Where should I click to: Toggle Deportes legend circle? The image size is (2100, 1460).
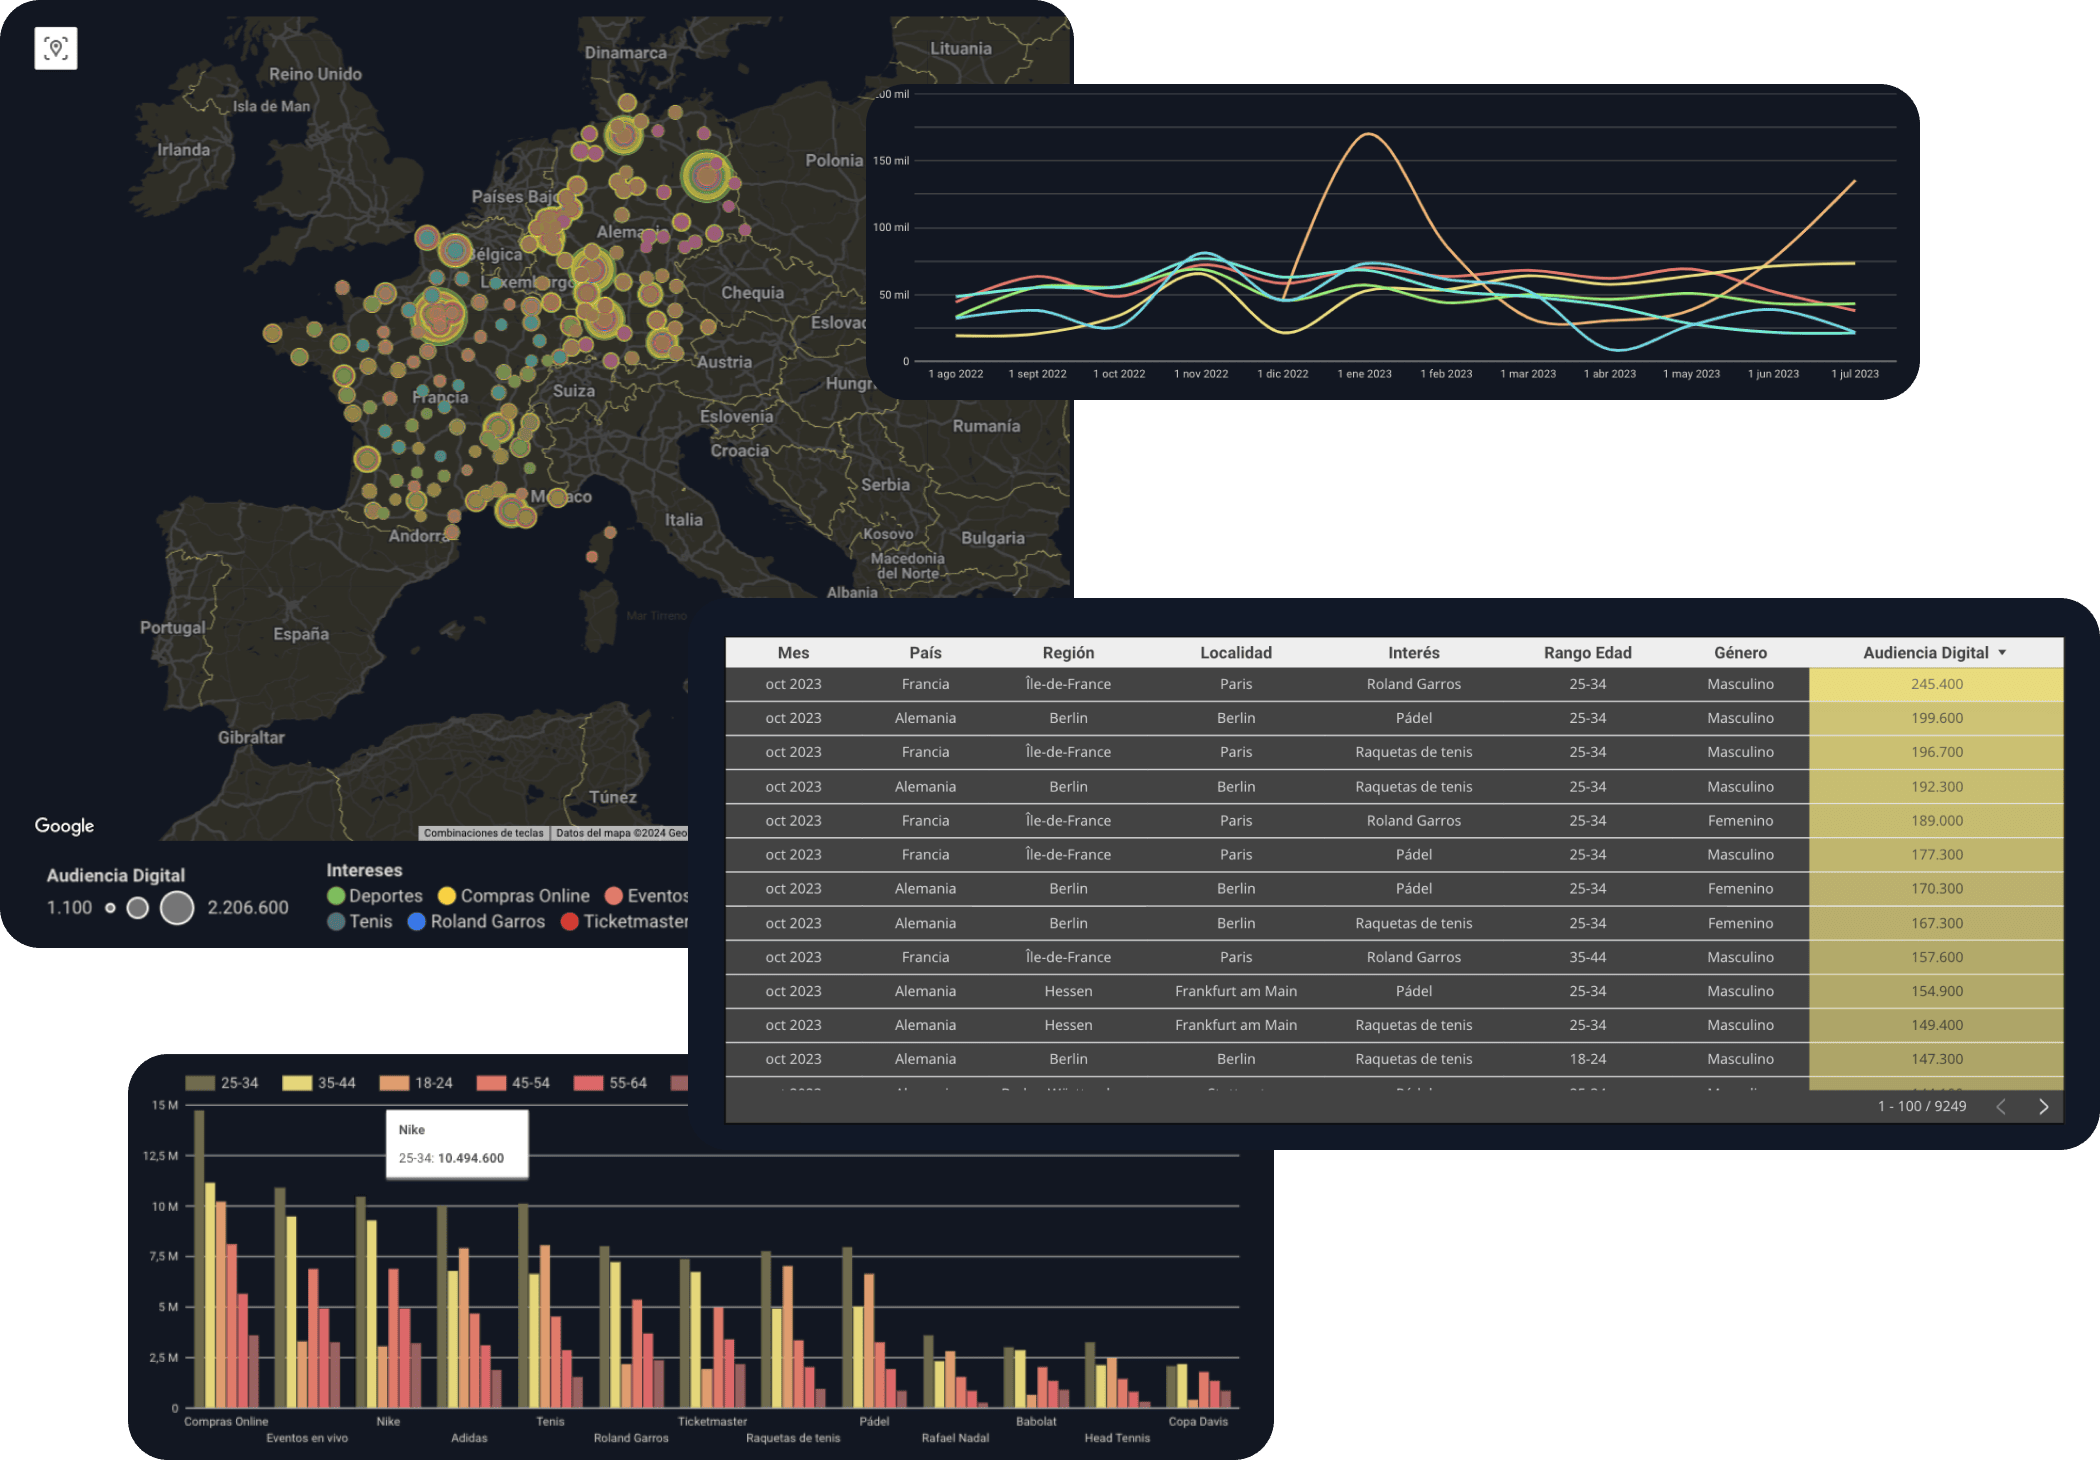336,896
